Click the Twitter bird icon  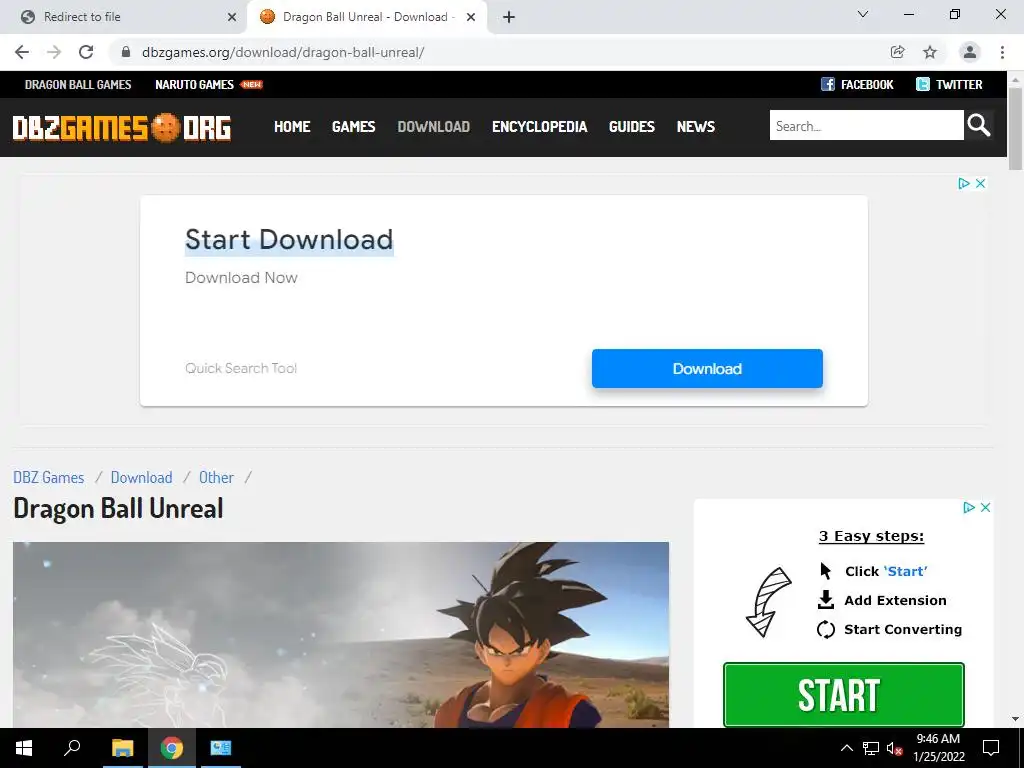click(923, 84)
